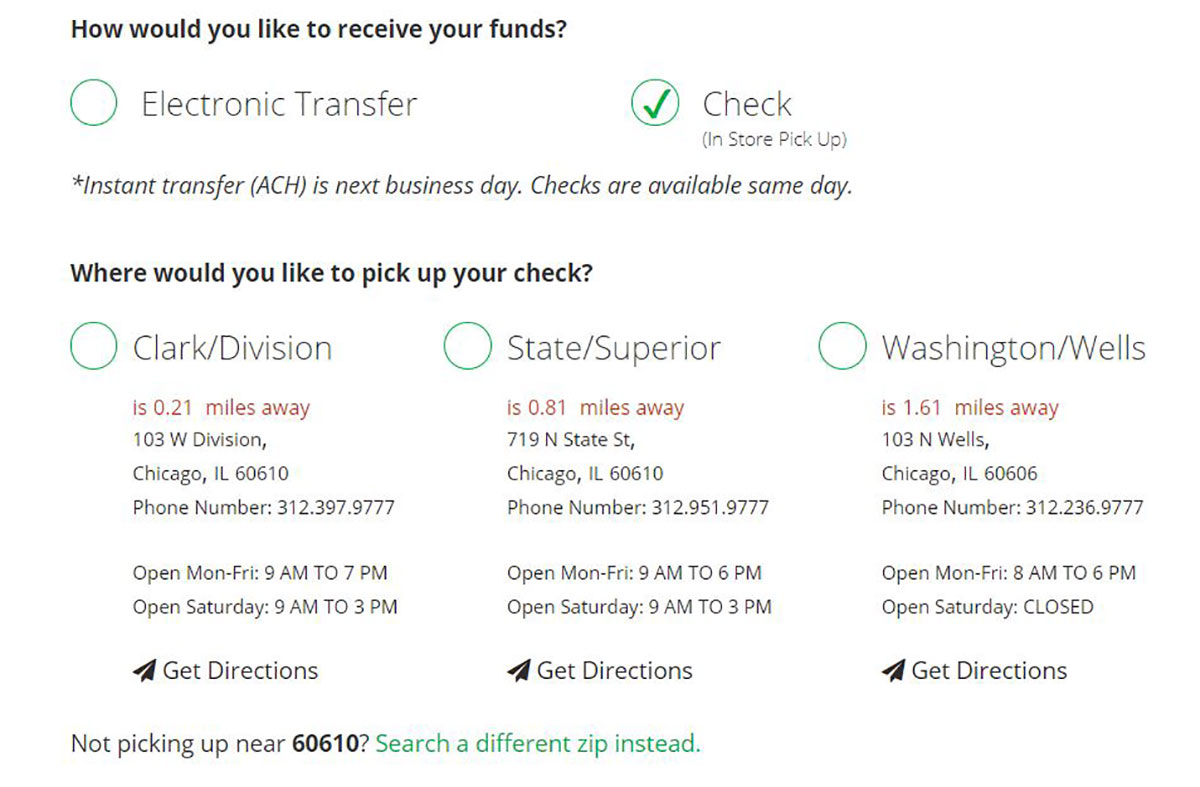Click the State/Superior location name
The image size is (1200, 787).
click(x=613, y=348)
